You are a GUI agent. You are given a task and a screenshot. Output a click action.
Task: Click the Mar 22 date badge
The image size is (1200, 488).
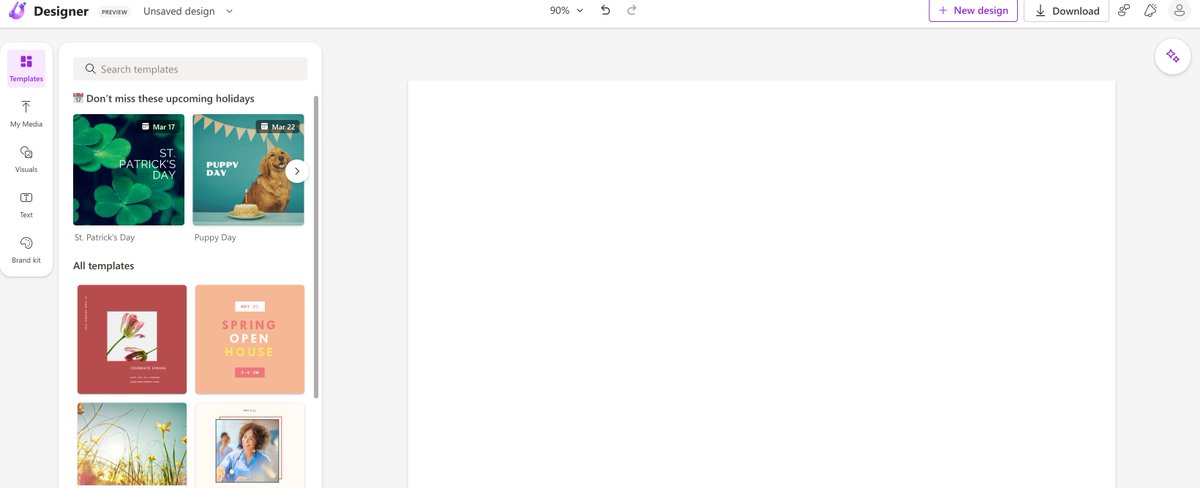click(277, 127)
